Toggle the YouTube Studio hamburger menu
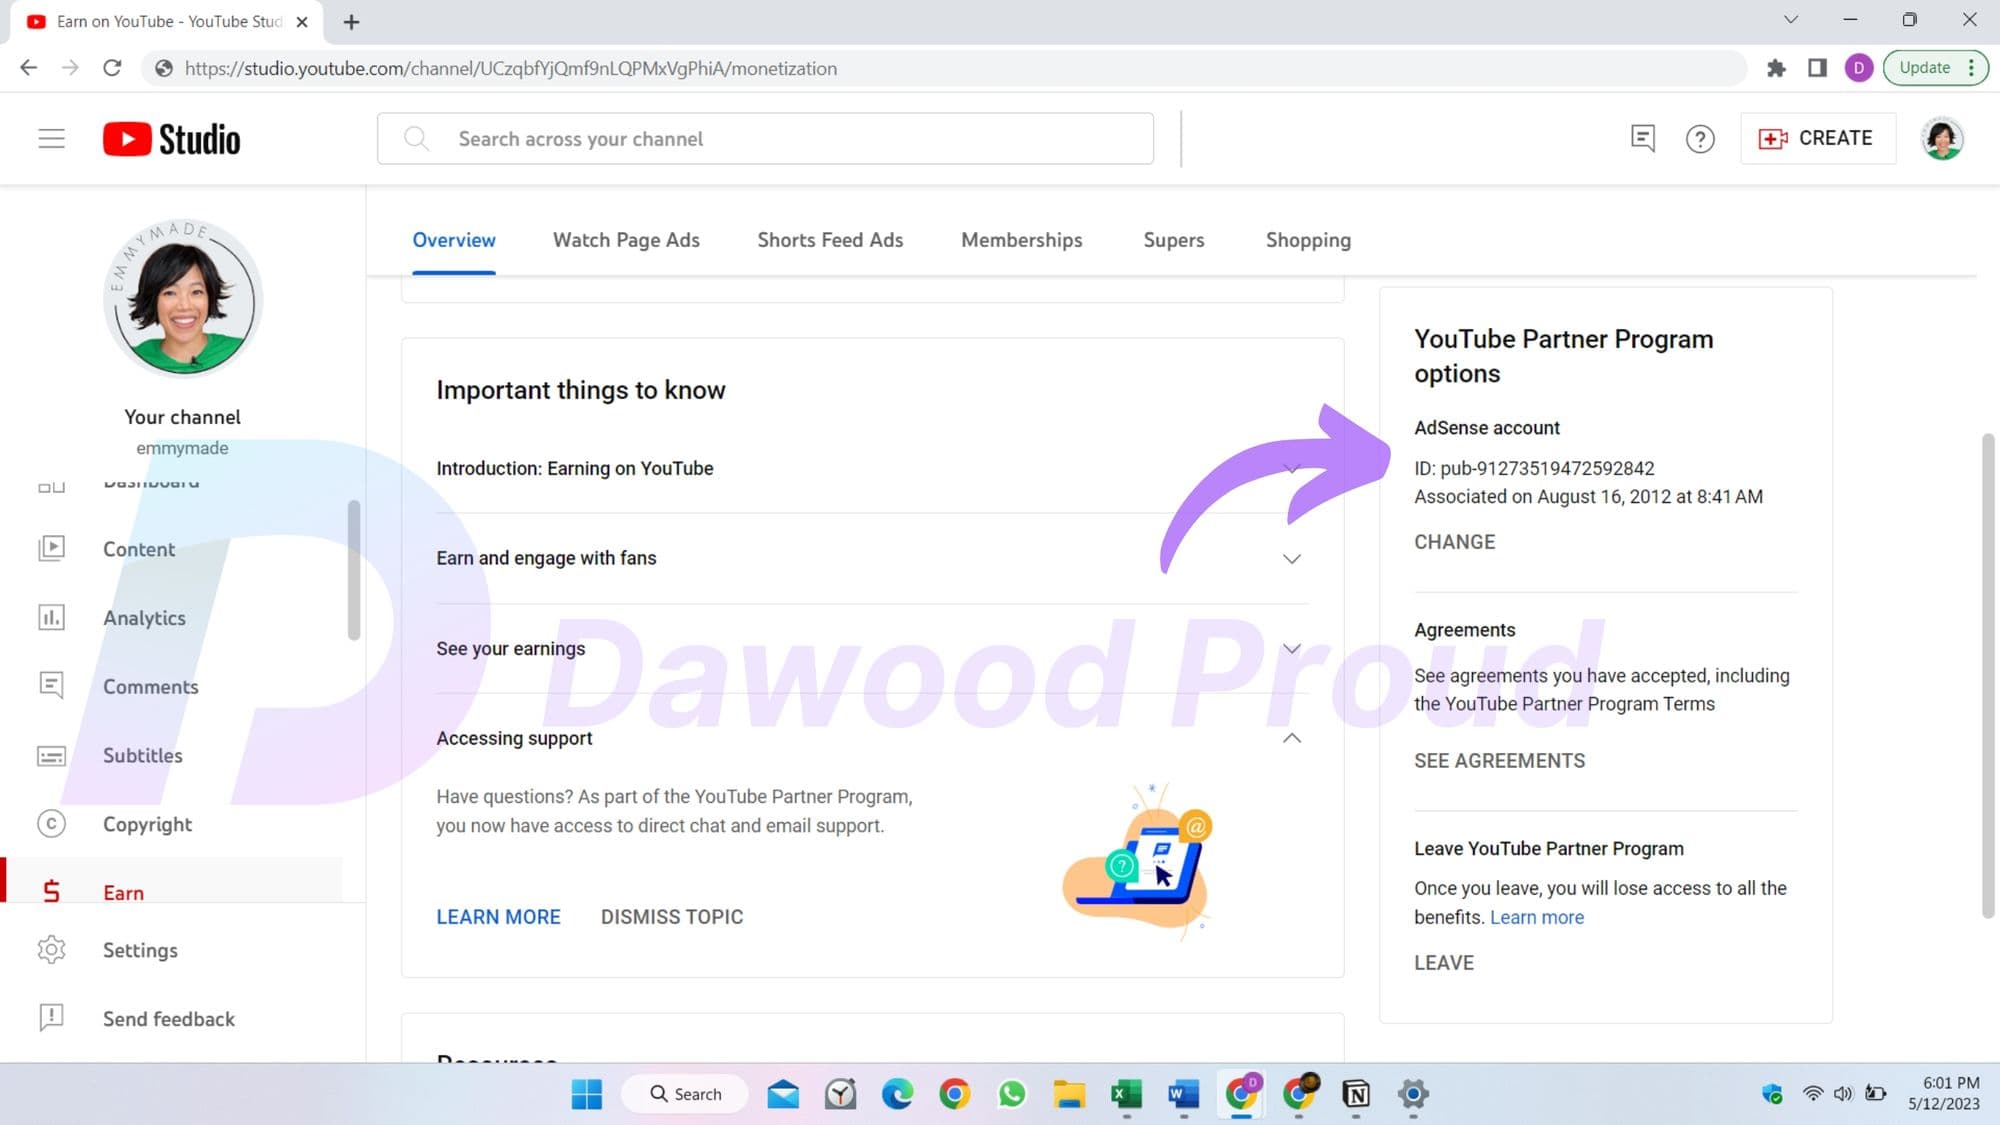 click(51, 137)
